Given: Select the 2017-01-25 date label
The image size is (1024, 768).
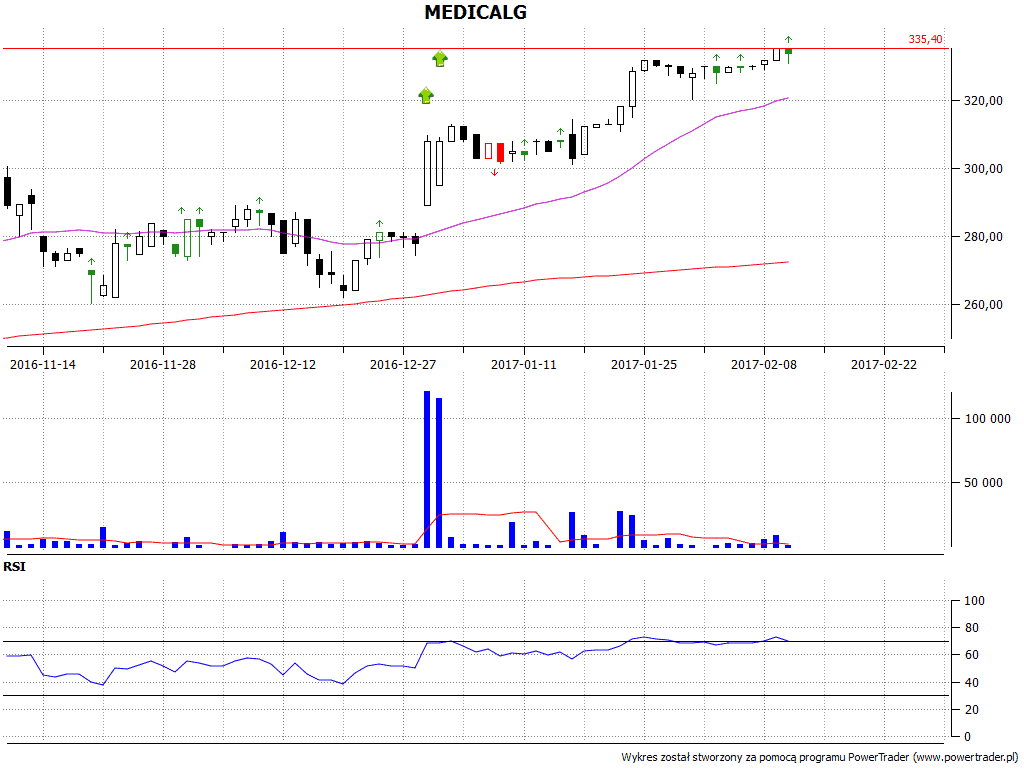Looking at the screenshot, I should 643,365.
